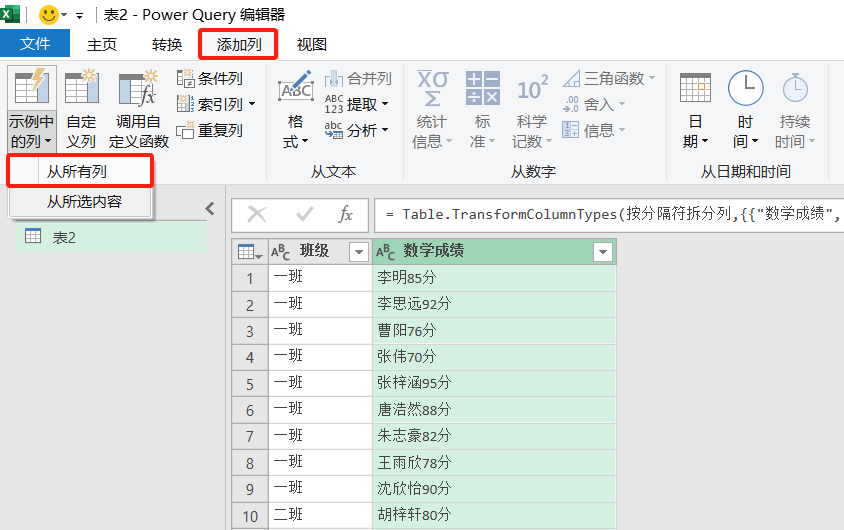This screenshot has height=530, width=844.
Task: Click the ABC type icon of 班级
Action: click(x=280, y=252)
